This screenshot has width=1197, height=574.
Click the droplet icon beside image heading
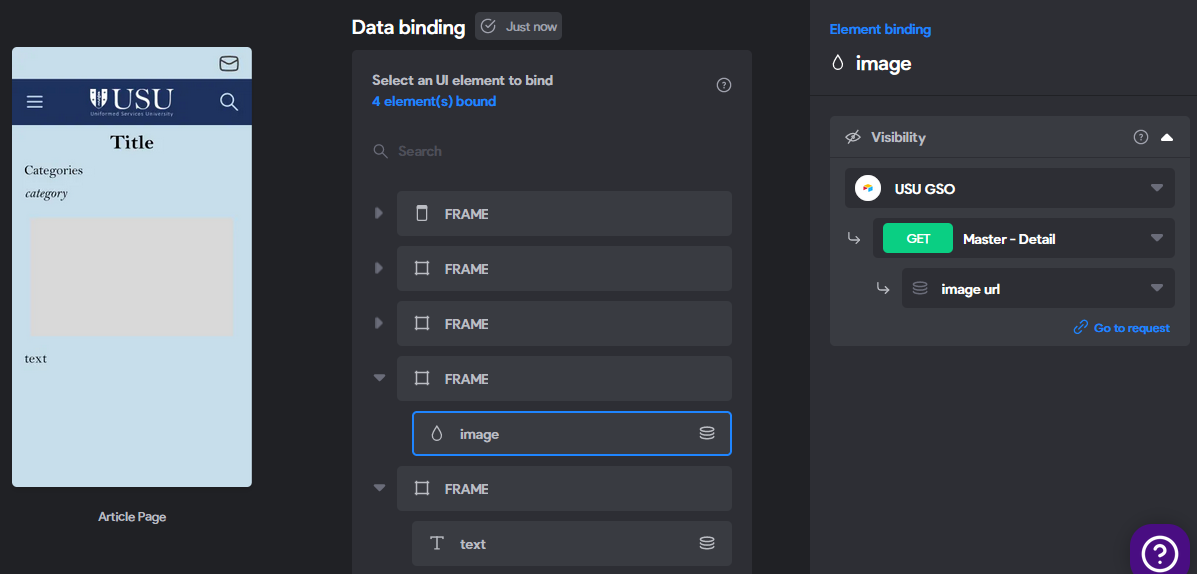[x=837, y=63]
